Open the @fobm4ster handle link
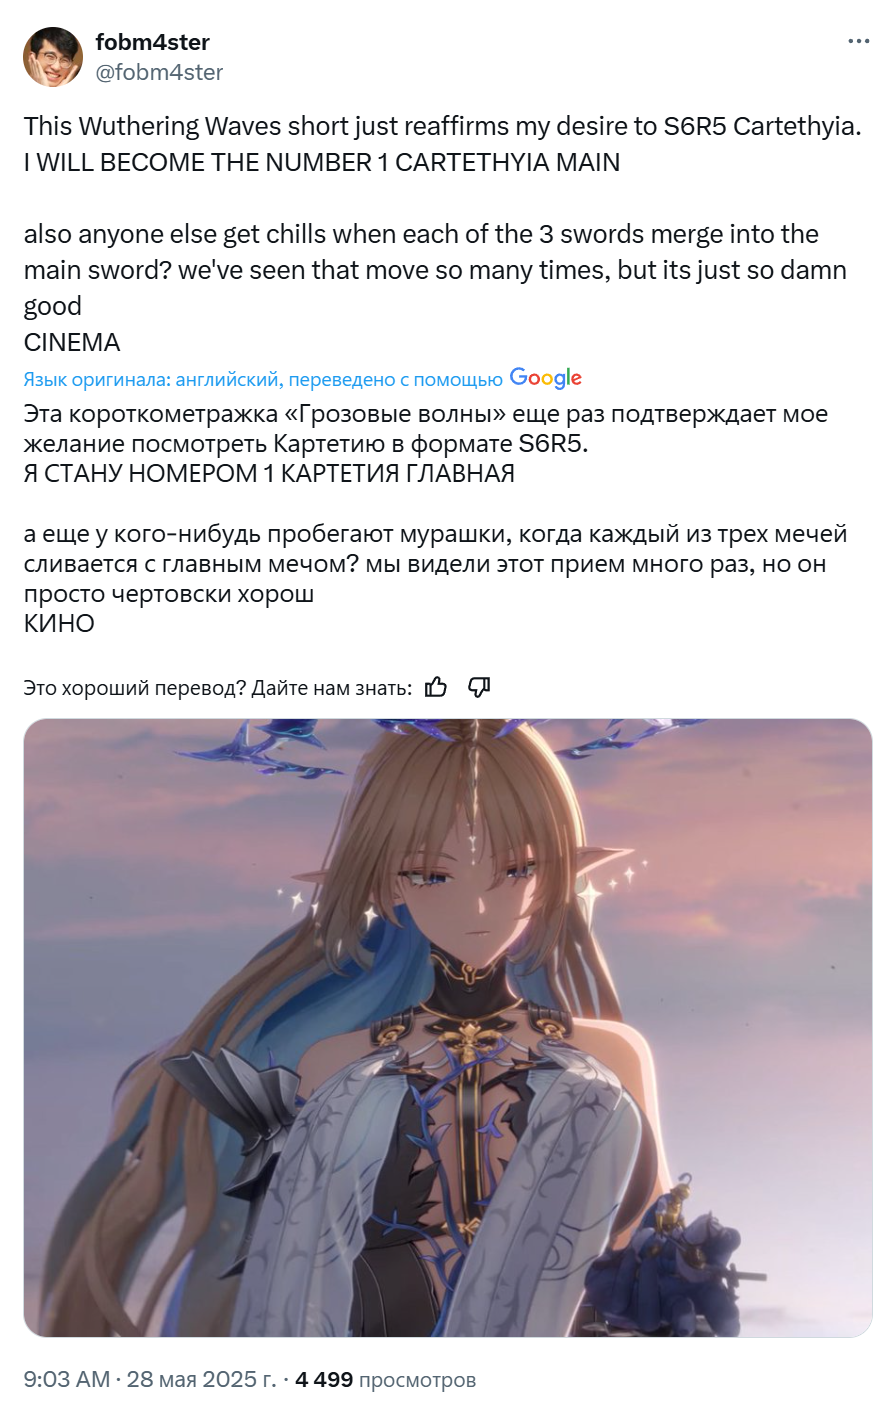The image size is (888, 1411). point(159,72)
